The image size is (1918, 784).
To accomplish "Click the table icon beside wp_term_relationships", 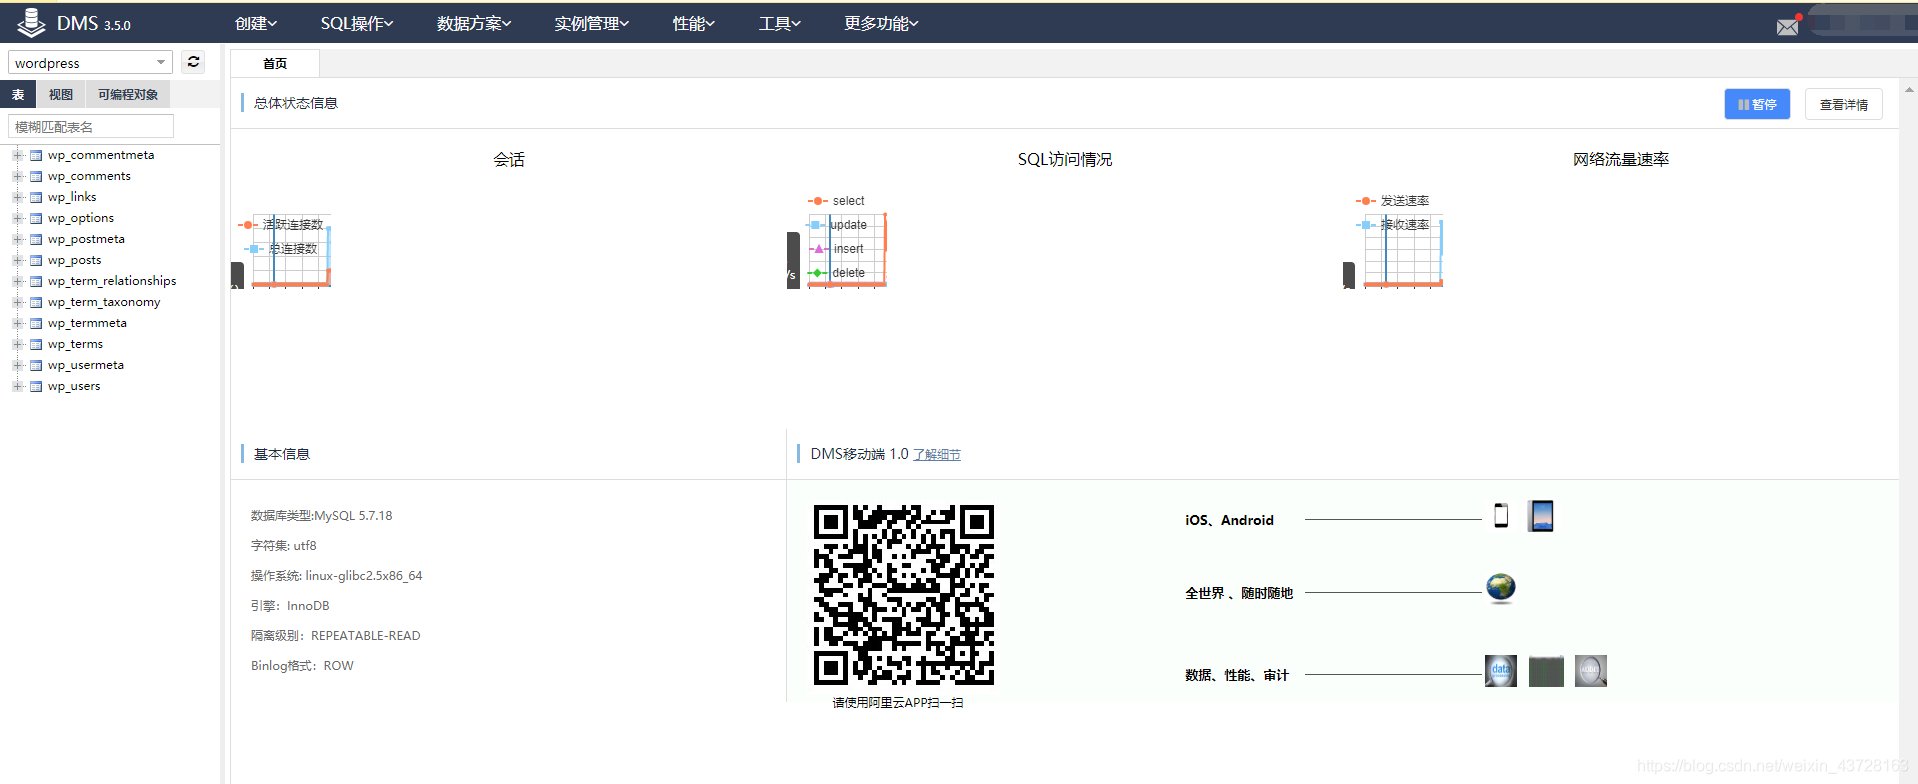I will (x=36, y=281).
